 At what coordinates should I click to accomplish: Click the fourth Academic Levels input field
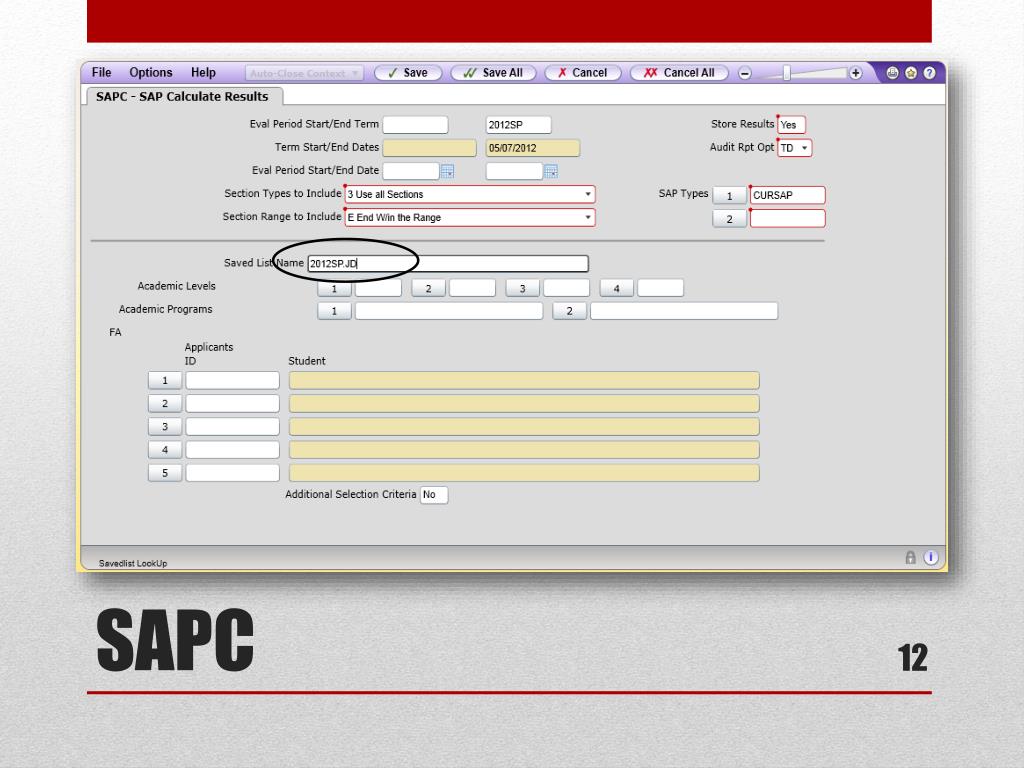(x=660, y=288)
